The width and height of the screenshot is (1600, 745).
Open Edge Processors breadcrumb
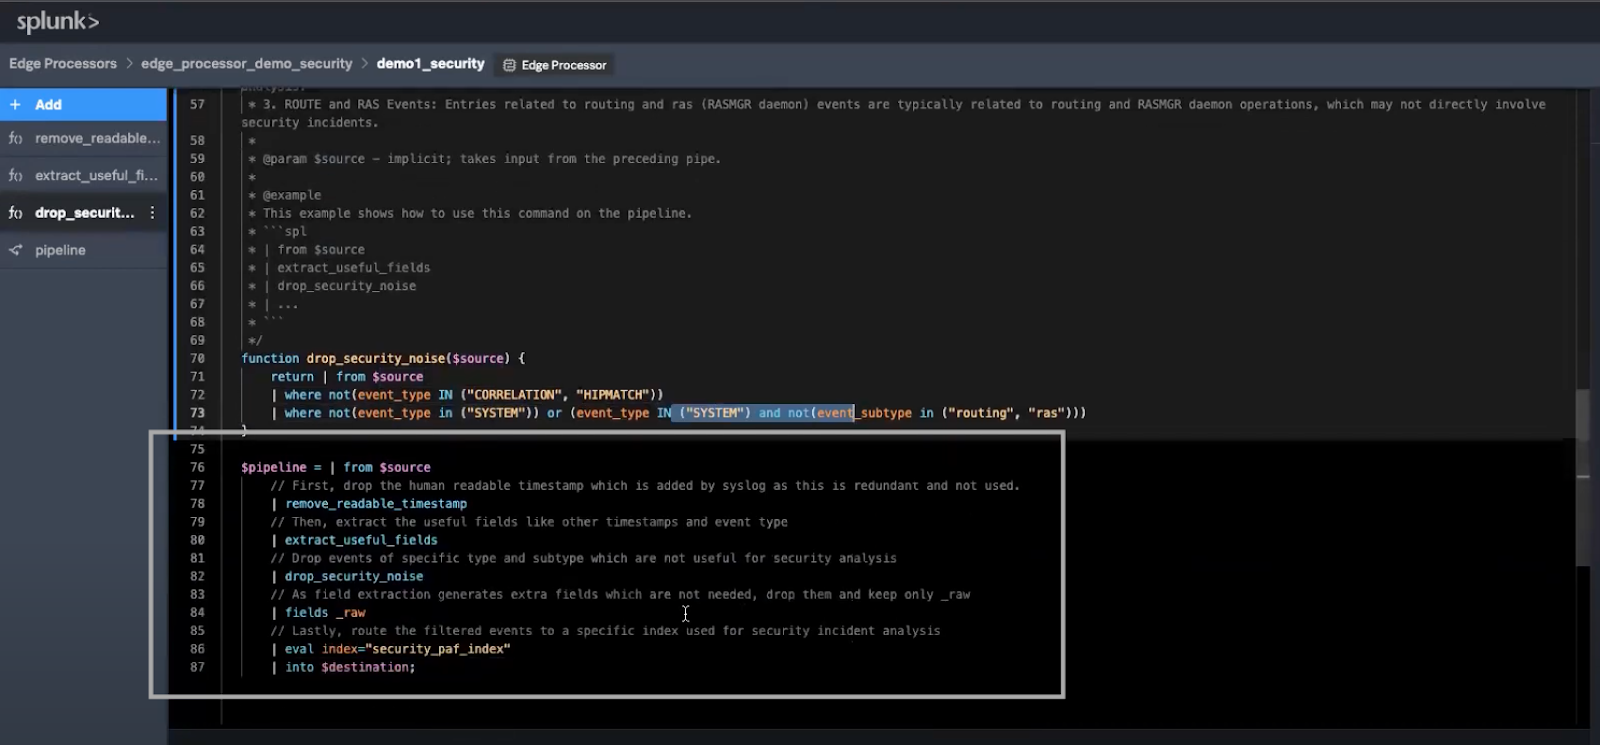tap(63, 63)
